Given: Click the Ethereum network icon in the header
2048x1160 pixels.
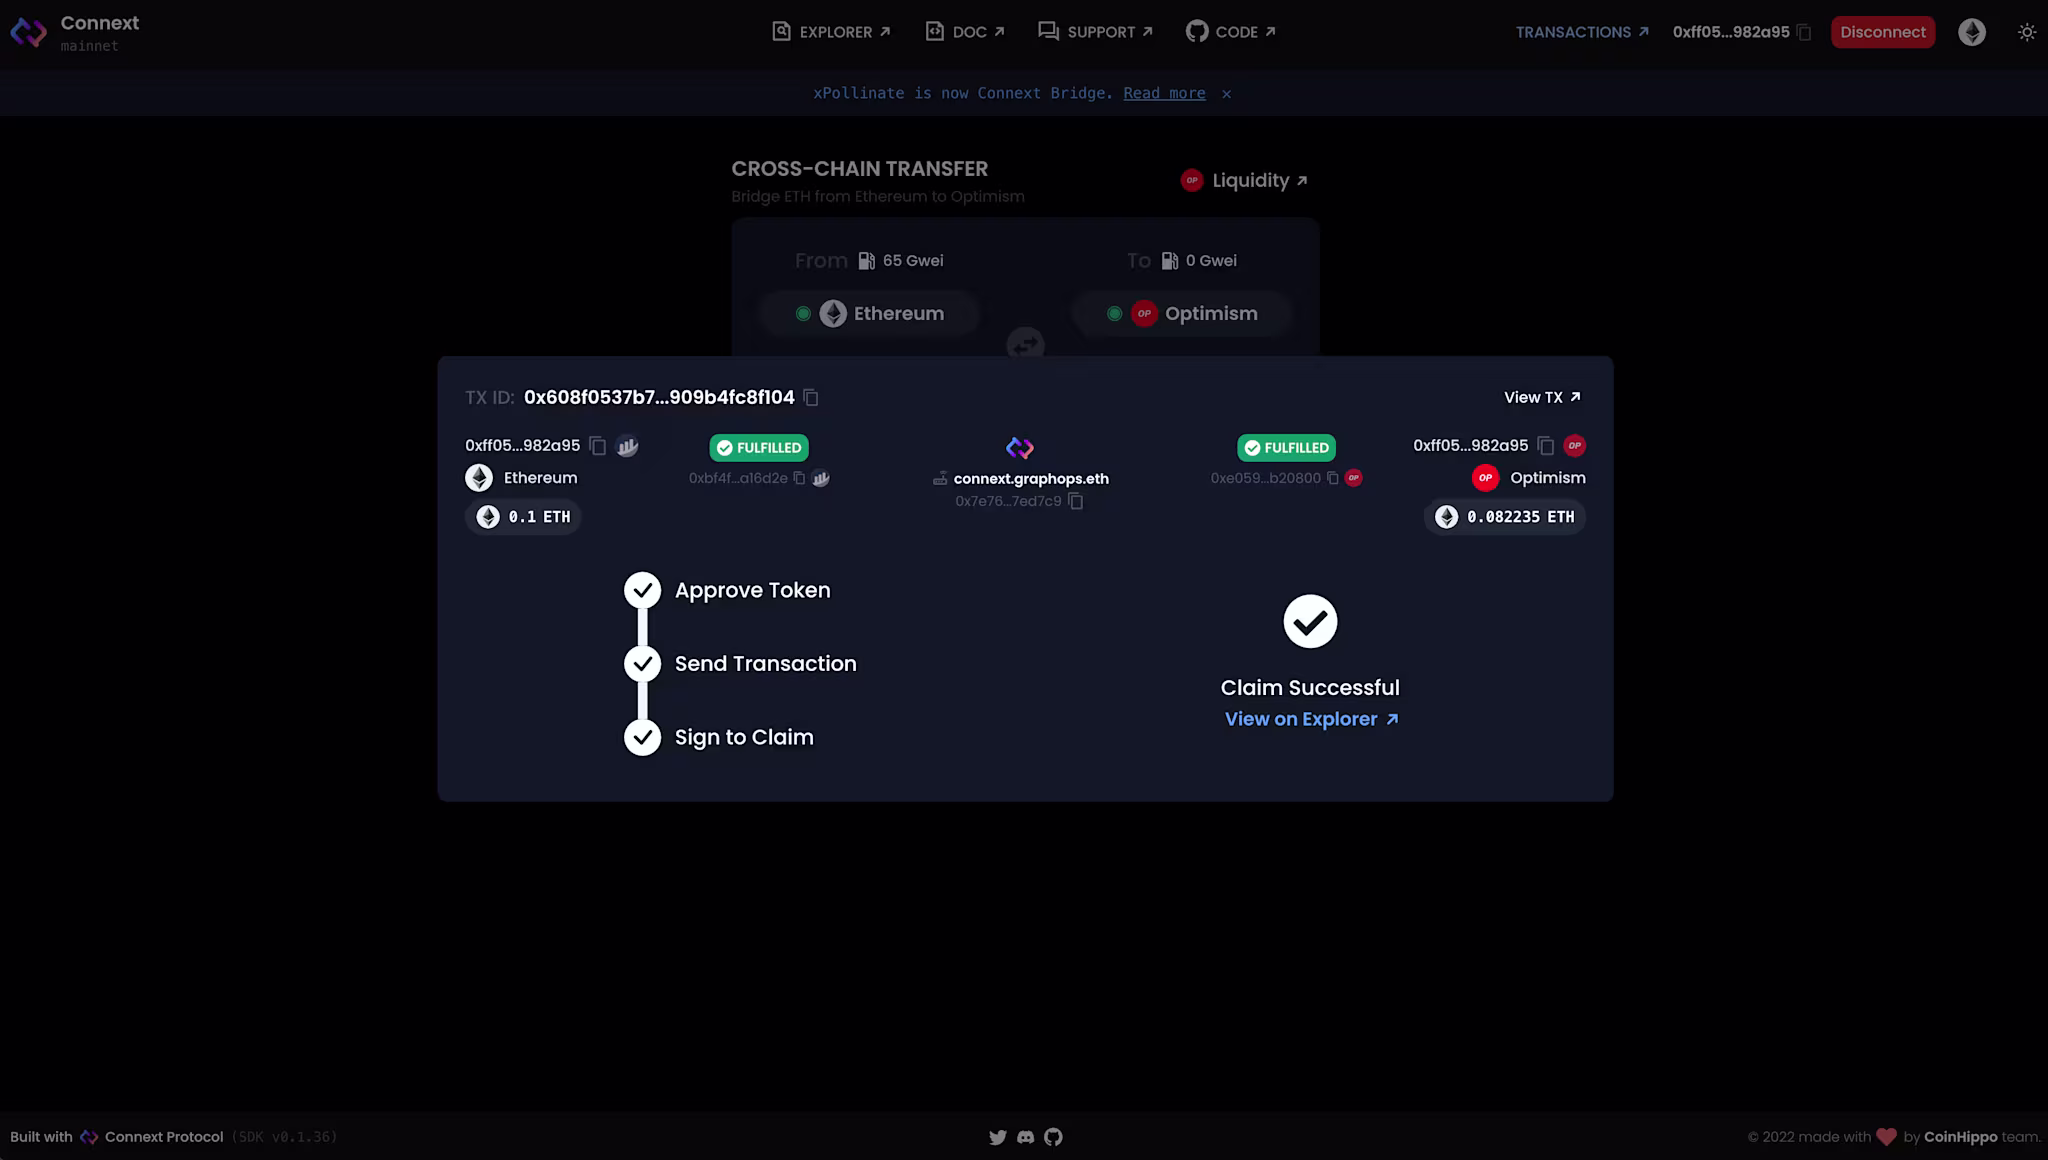Looking at the screenshot, I should click(x=1971, y=32).
